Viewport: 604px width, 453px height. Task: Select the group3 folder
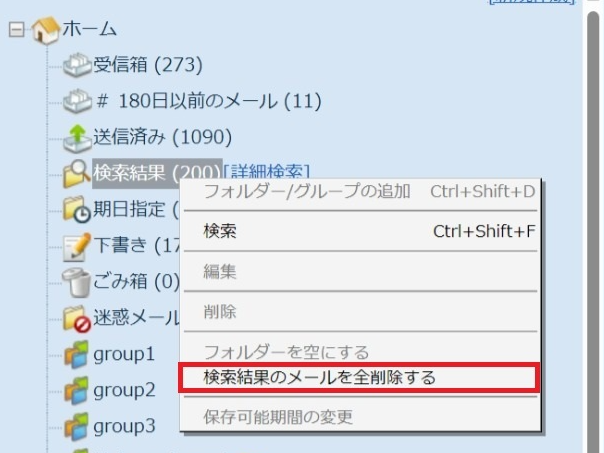[x=124, y=426]
